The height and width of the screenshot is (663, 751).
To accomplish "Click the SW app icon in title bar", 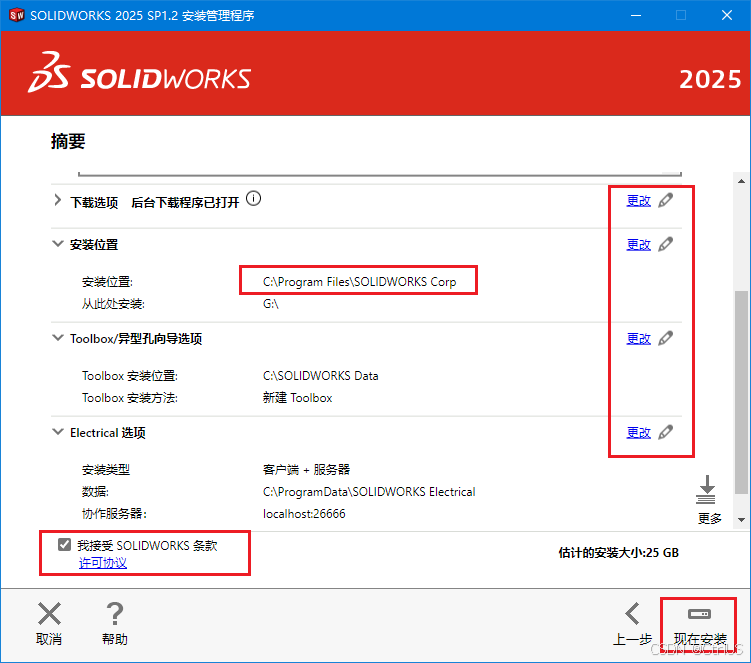I will click(16, 15).
